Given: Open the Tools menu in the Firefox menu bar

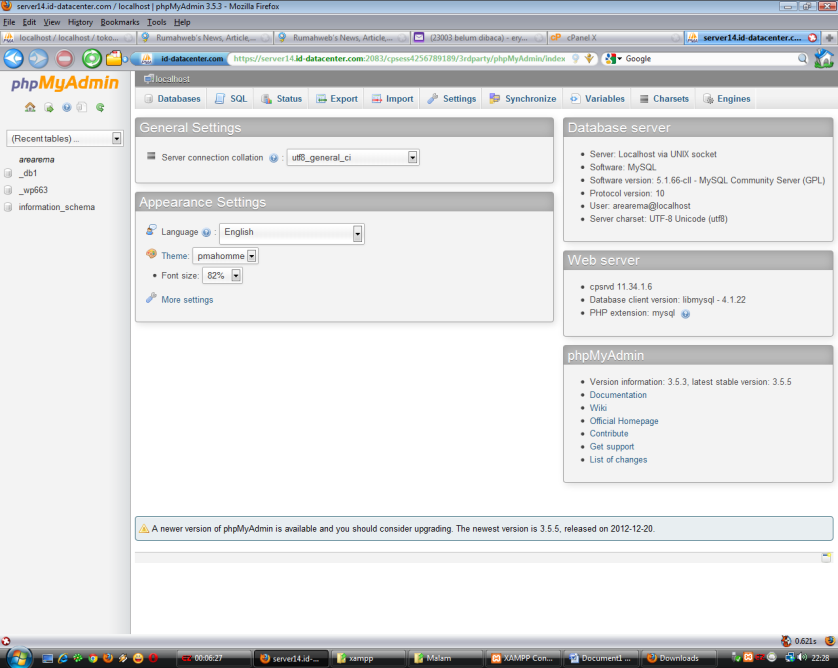Looking at the screenshot, I should (157, 22).
